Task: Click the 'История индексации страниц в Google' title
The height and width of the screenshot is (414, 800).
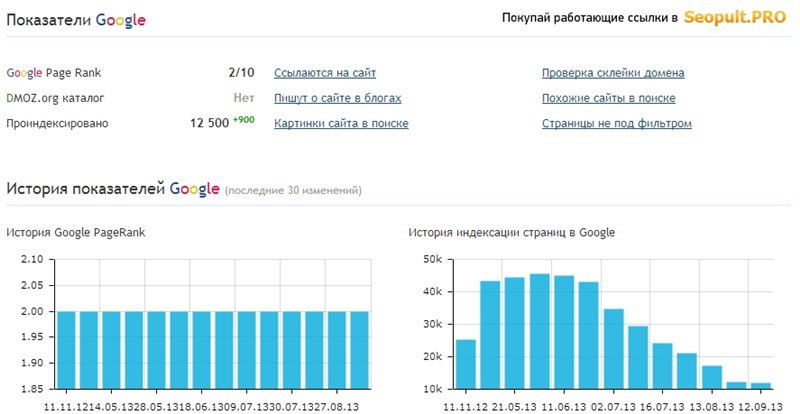Action: point(512,233)
